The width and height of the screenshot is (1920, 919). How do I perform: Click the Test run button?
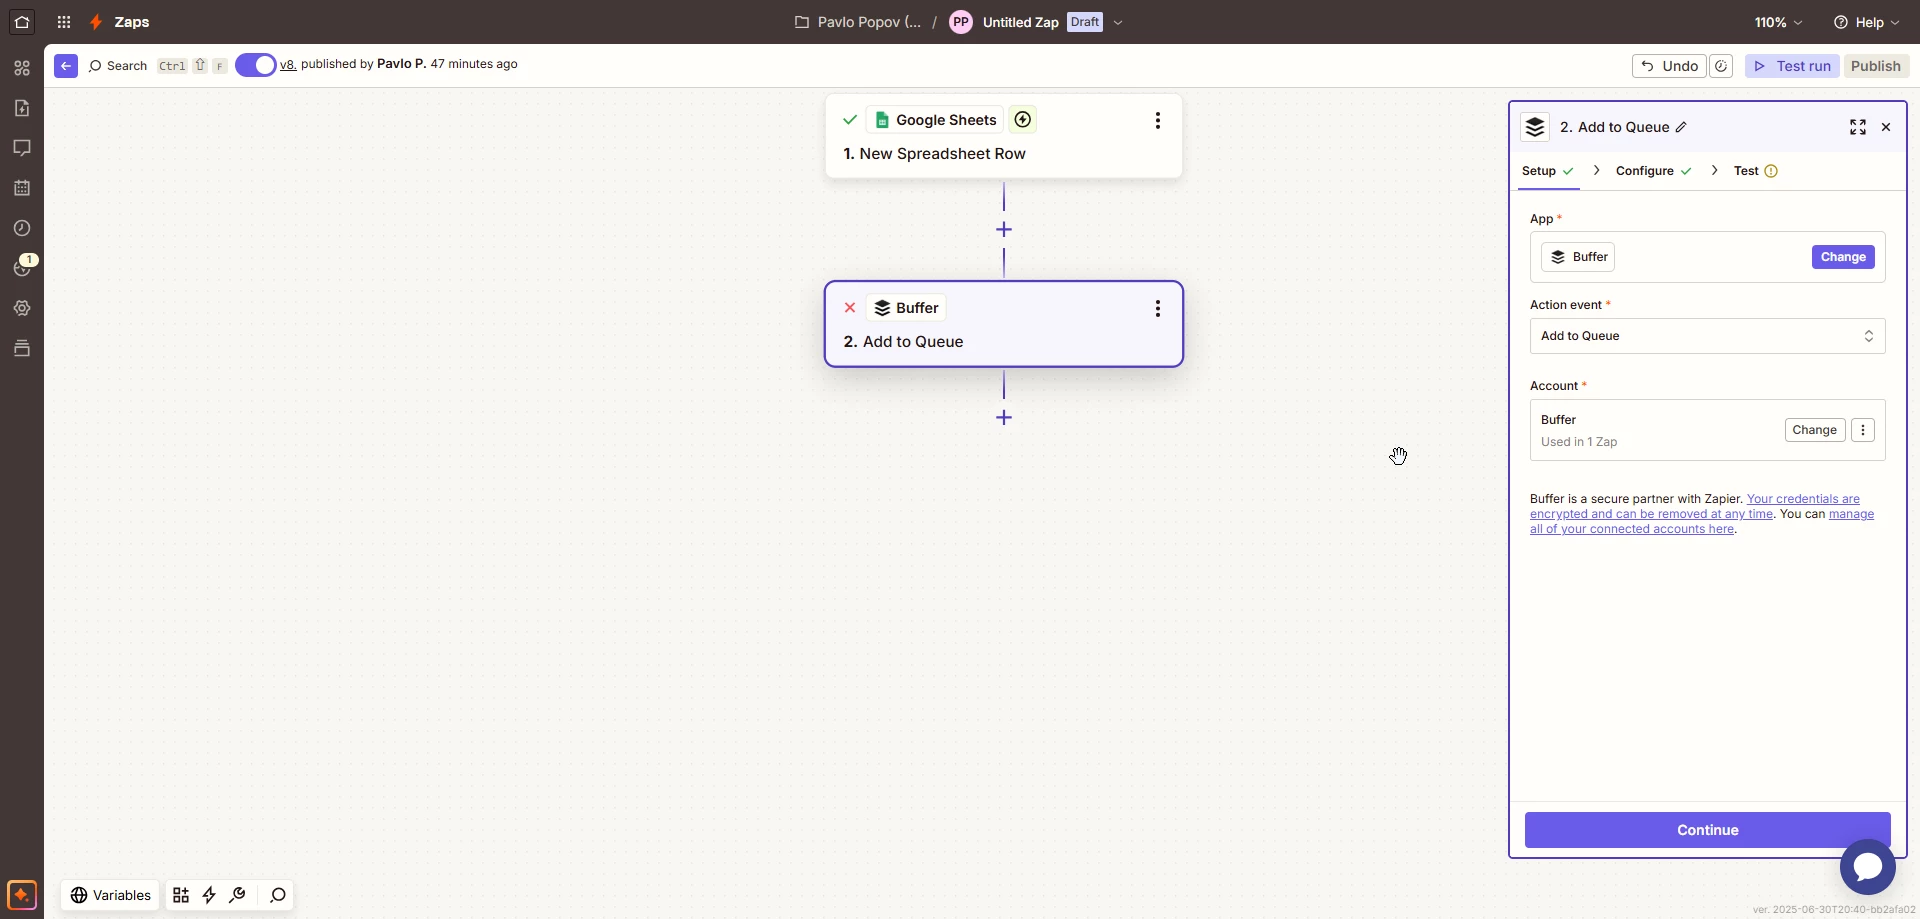(x=1792, y=66)
